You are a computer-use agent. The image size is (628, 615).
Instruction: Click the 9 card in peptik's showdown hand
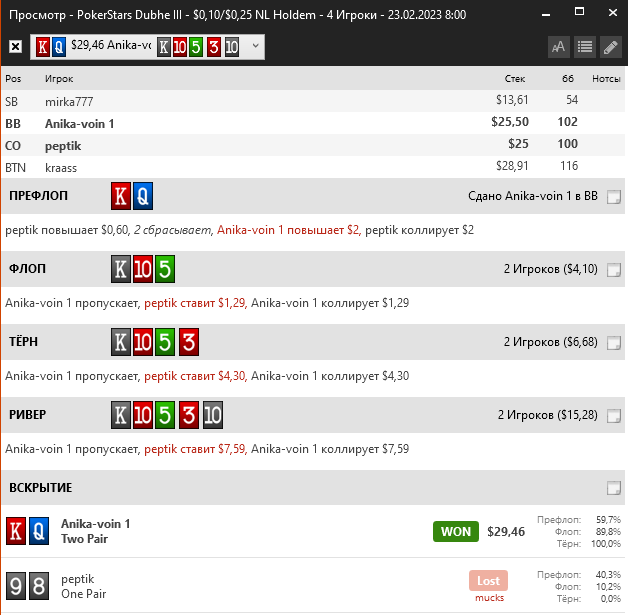click(16, 586)
